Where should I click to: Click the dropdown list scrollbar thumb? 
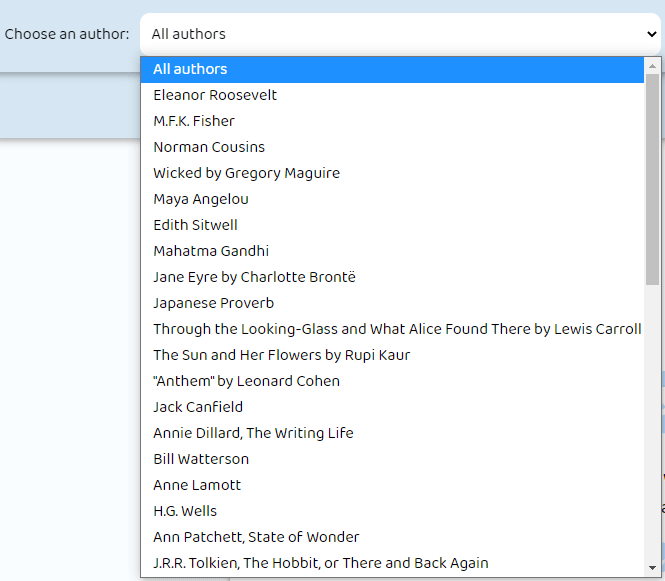tap(652, 179)
